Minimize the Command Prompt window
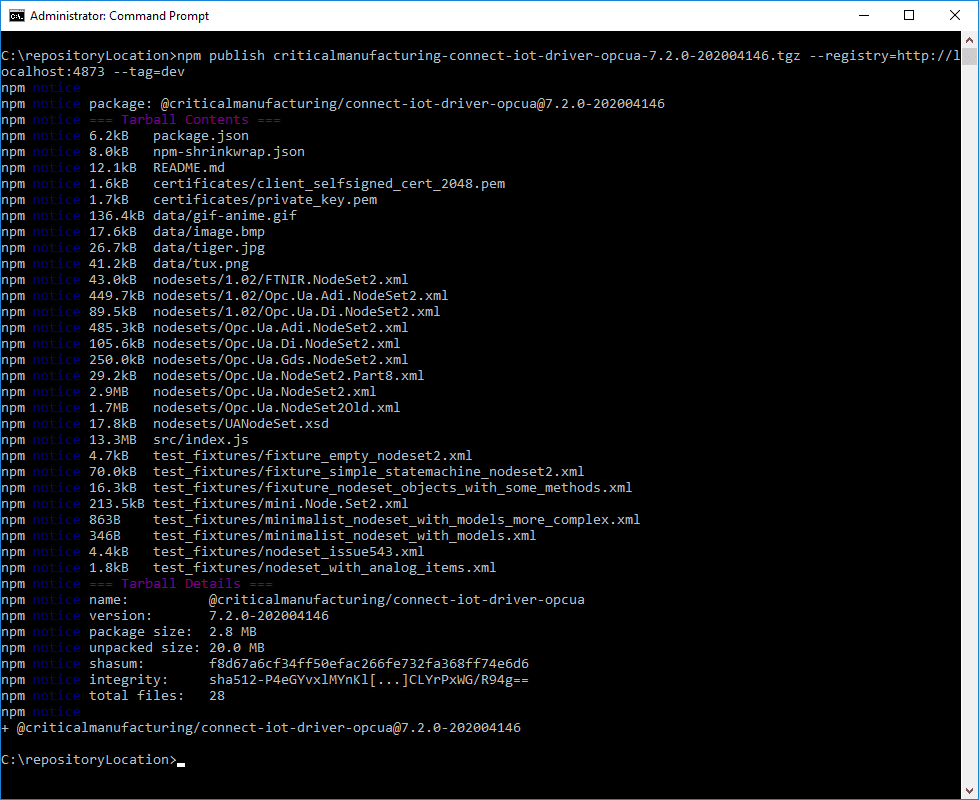 pyautogui.click(x=864, y=16)
